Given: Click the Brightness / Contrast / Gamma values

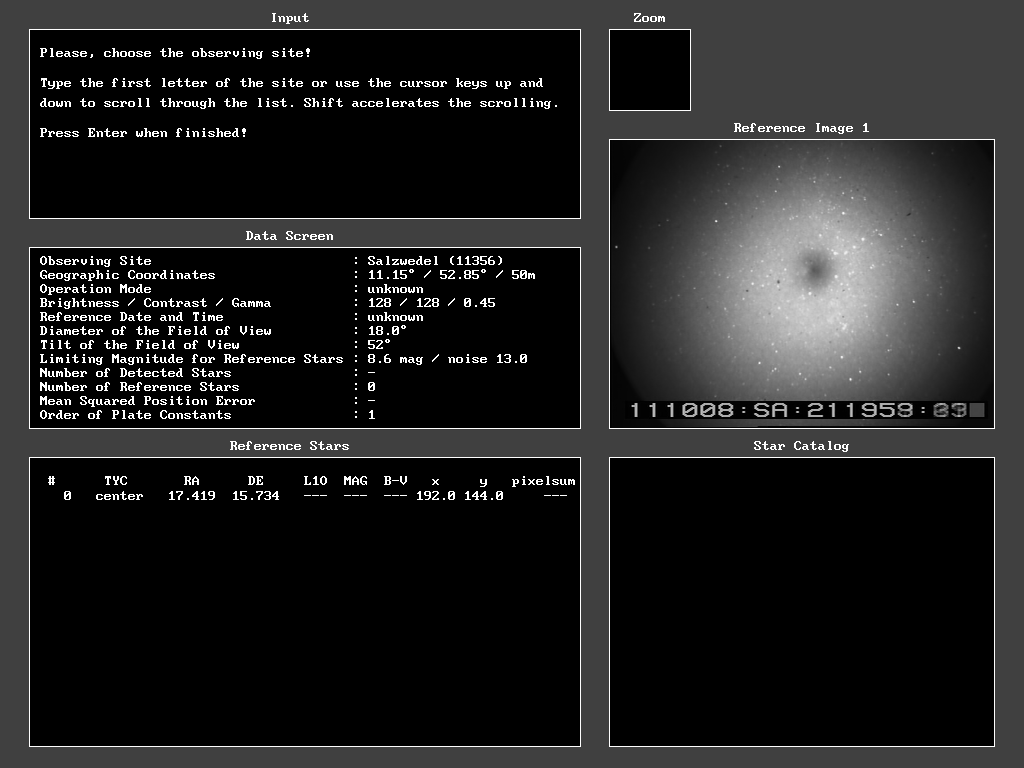Looking at the screenshot, I should pos(431,303).
